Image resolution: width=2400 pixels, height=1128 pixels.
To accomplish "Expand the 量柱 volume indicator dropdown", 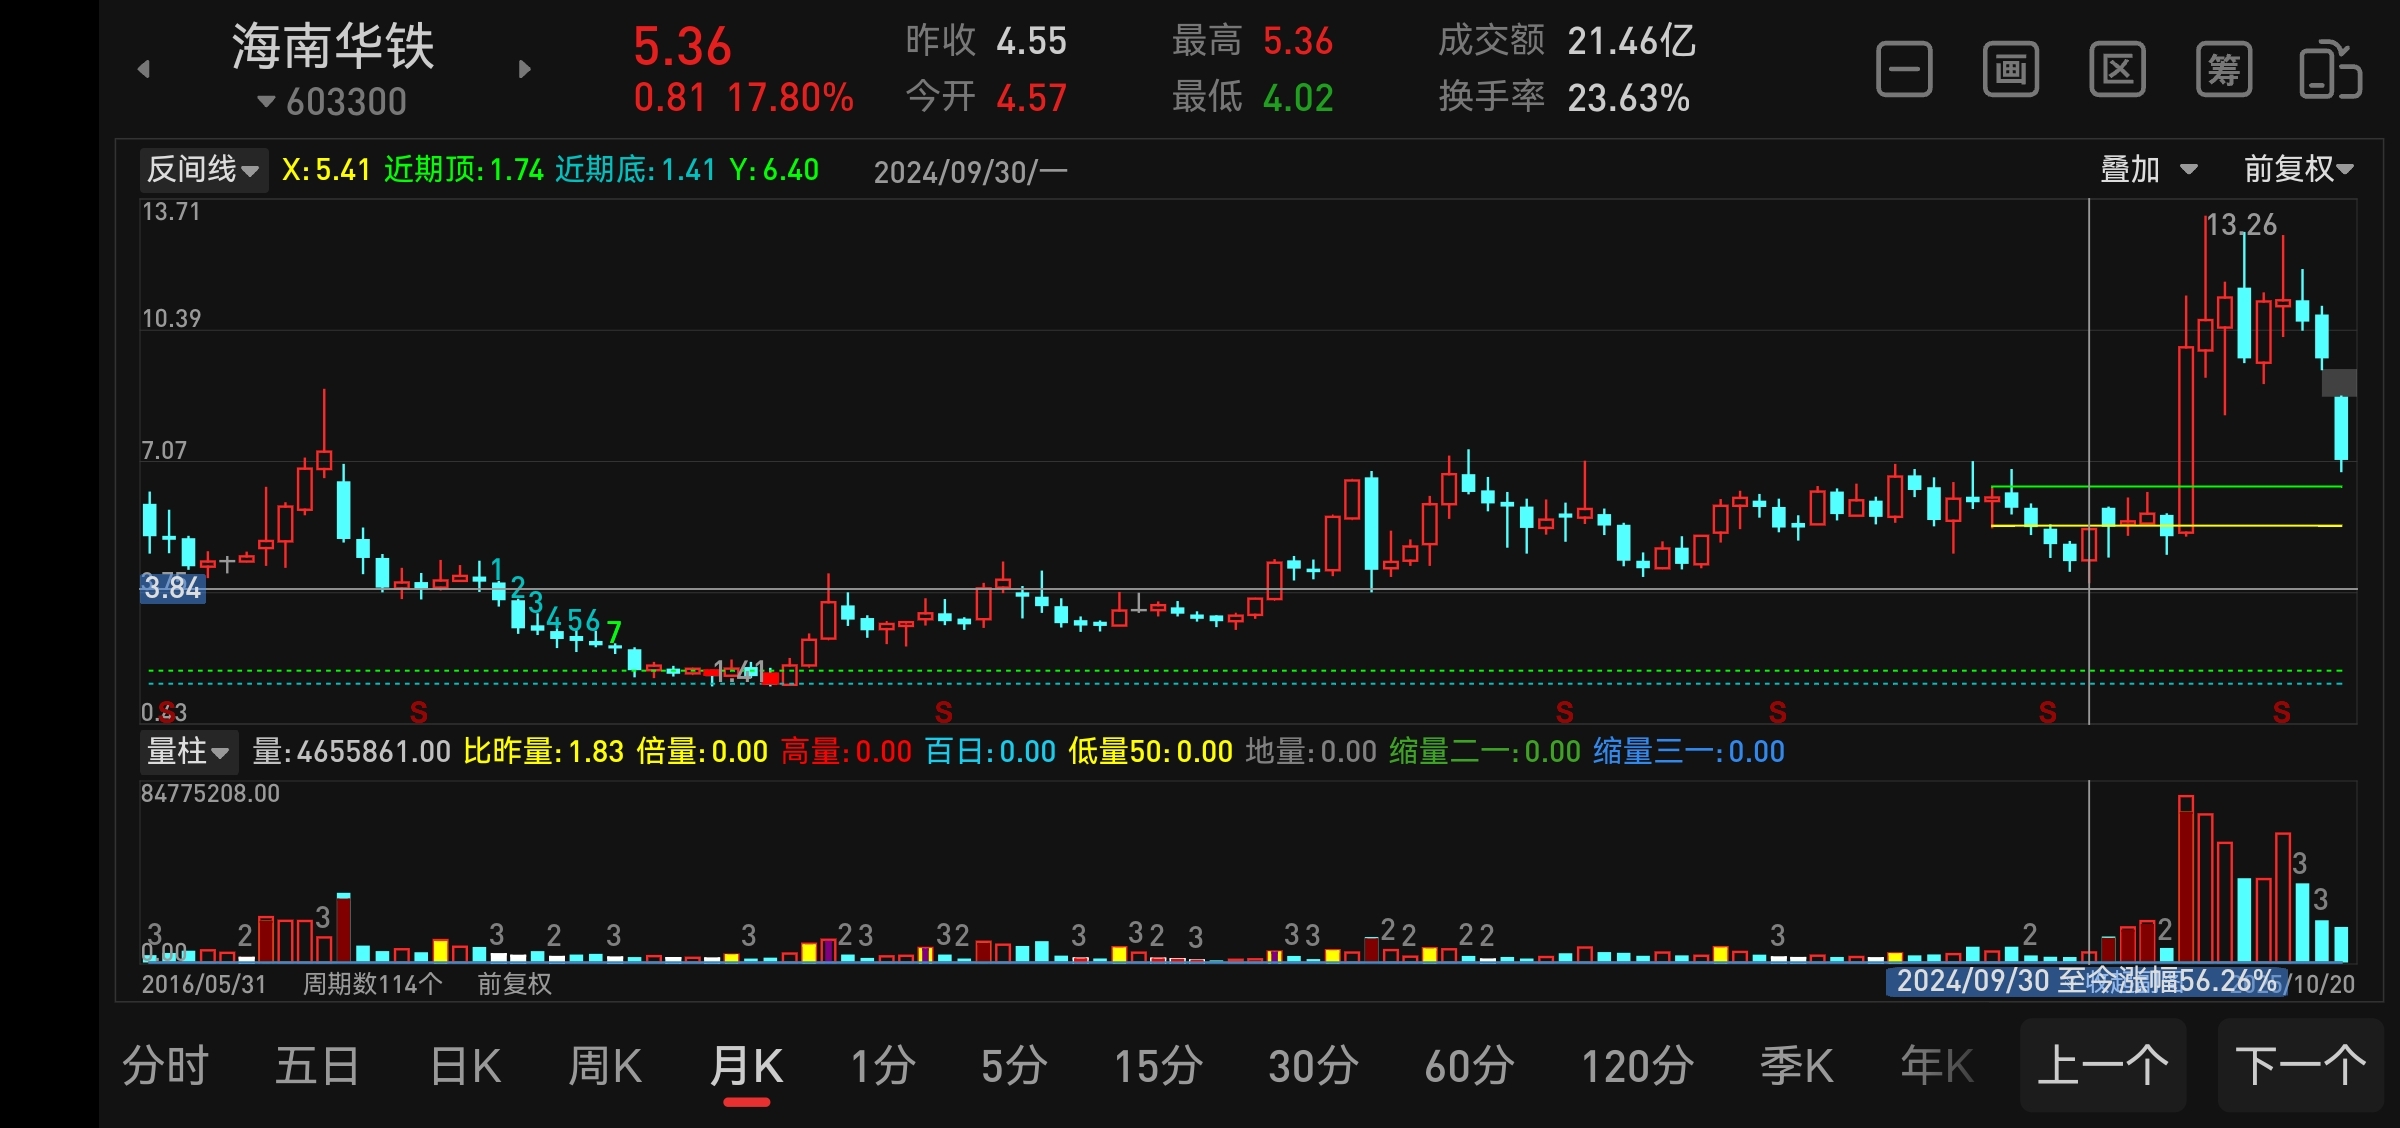I will click(x=188, y=751).
